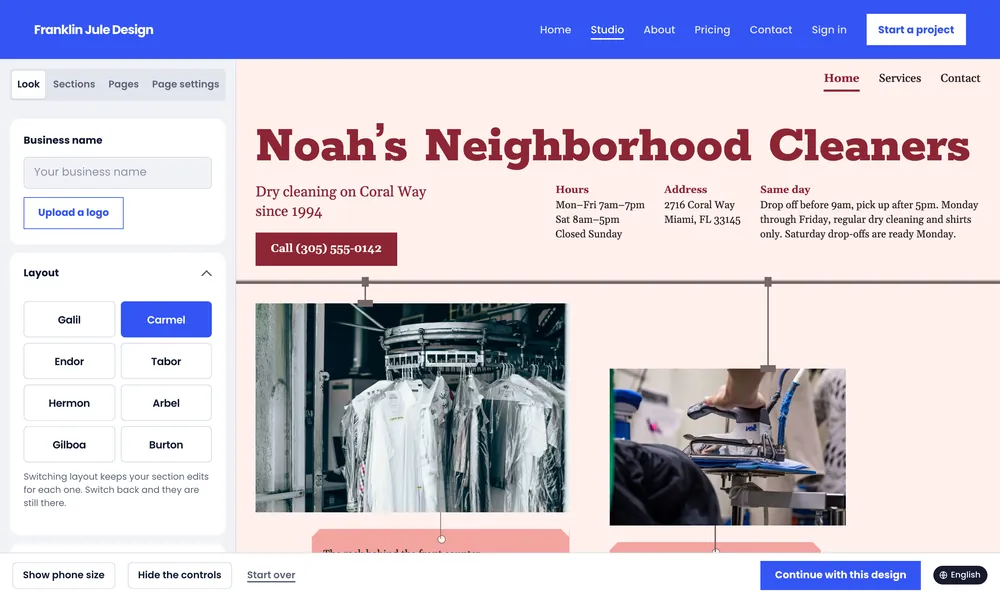This screenshot has height=597, width=1000.
Task: Go to the Pages tab
Action: (x=123, y=84)
